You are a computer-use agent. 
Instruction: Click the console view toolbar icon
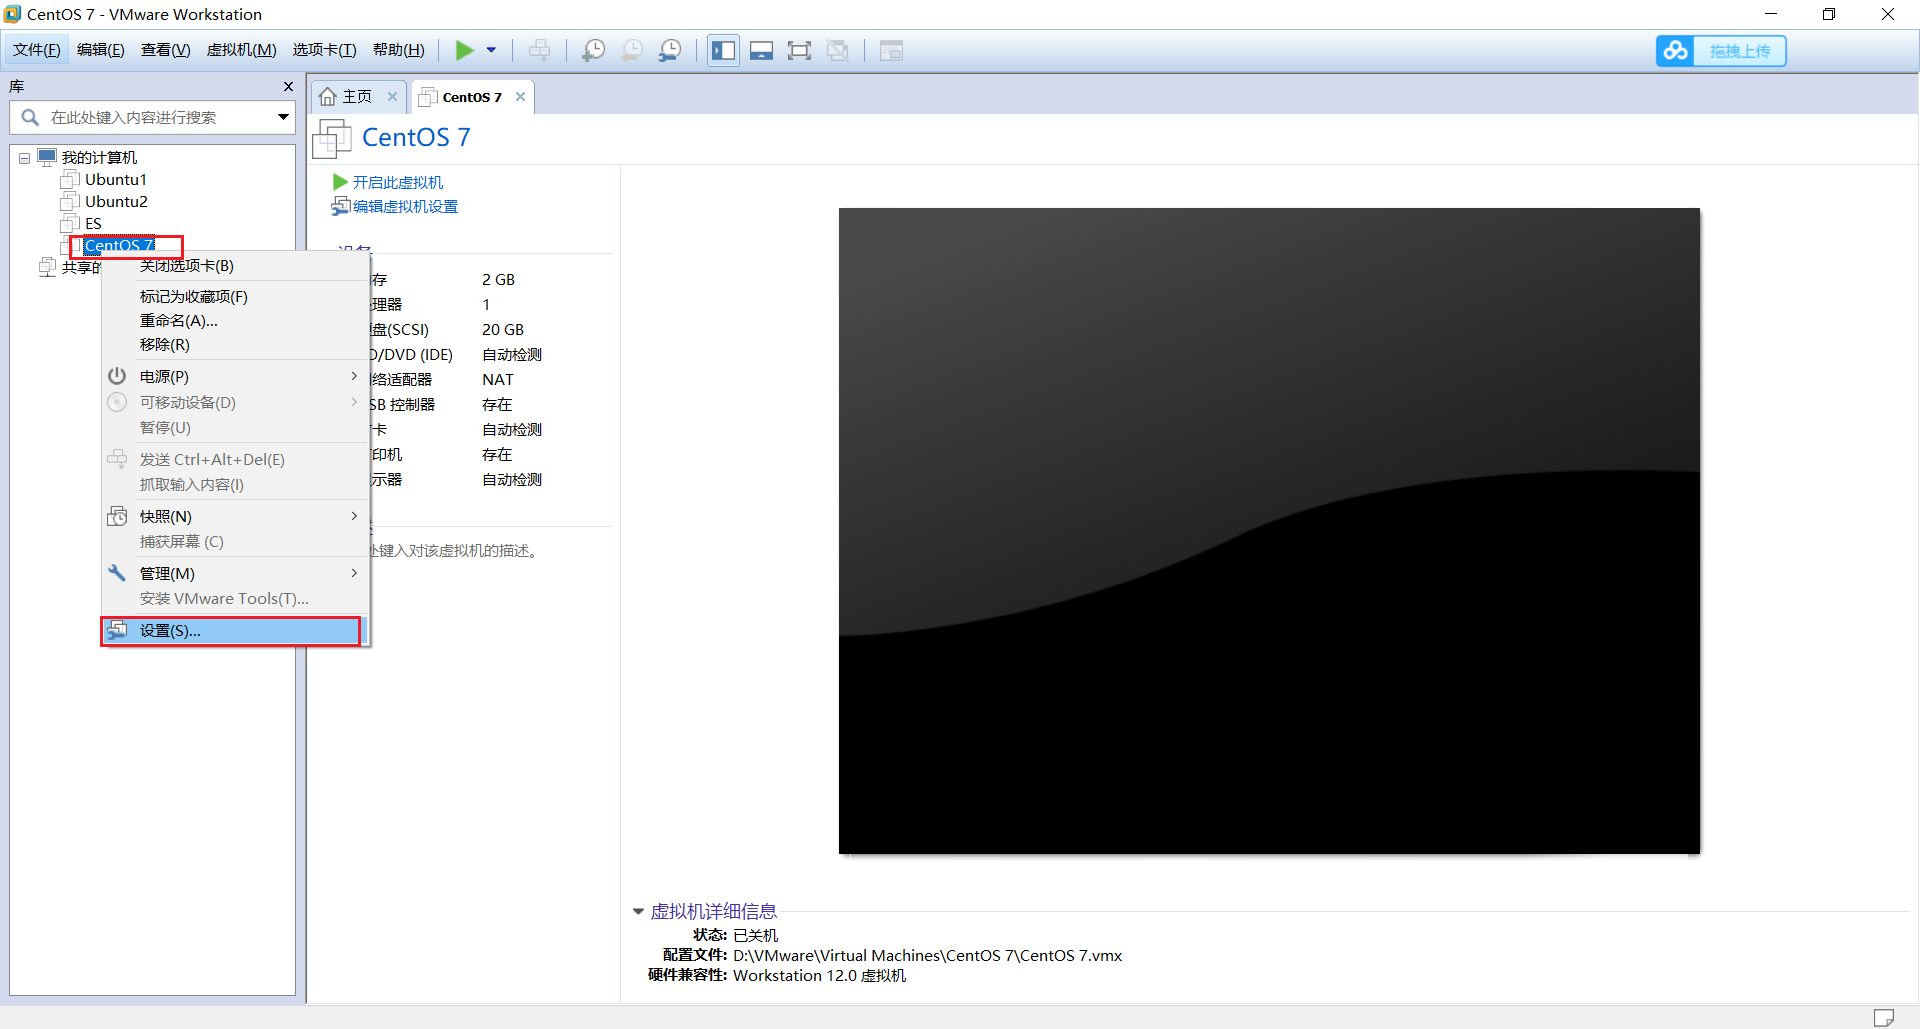click(891, 50)
